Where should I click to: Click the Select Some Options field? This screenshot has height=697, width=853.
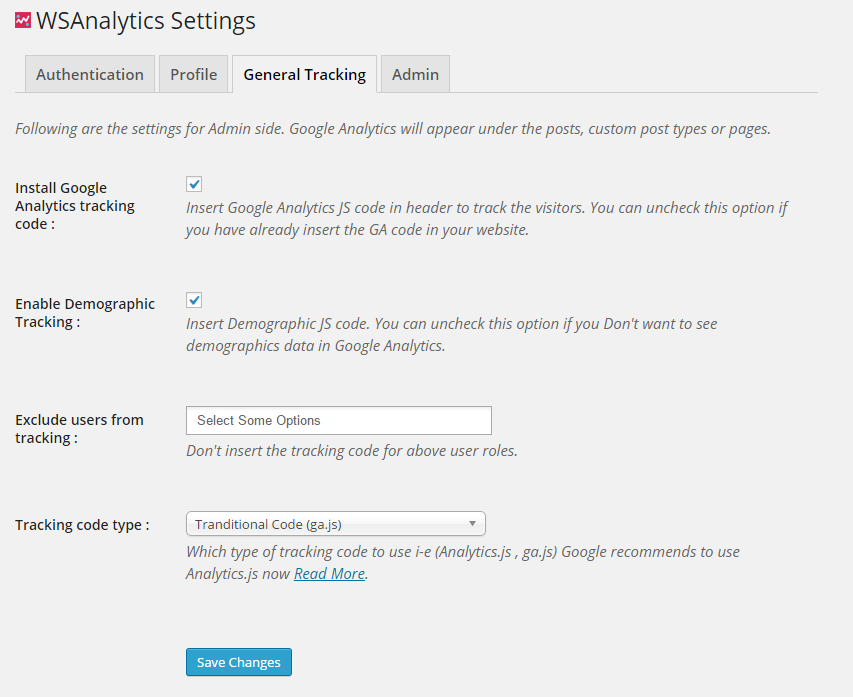339,421
